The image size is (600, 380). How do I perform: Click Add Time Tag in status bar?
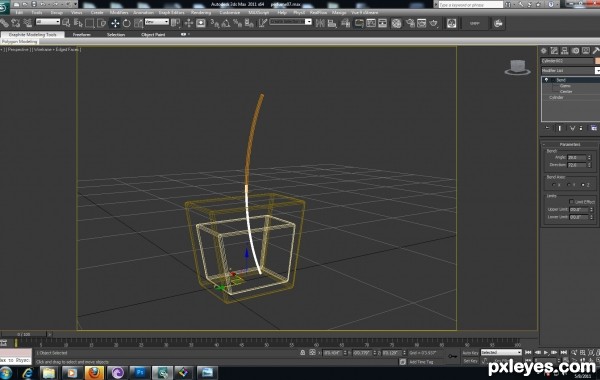coord(421,362)
